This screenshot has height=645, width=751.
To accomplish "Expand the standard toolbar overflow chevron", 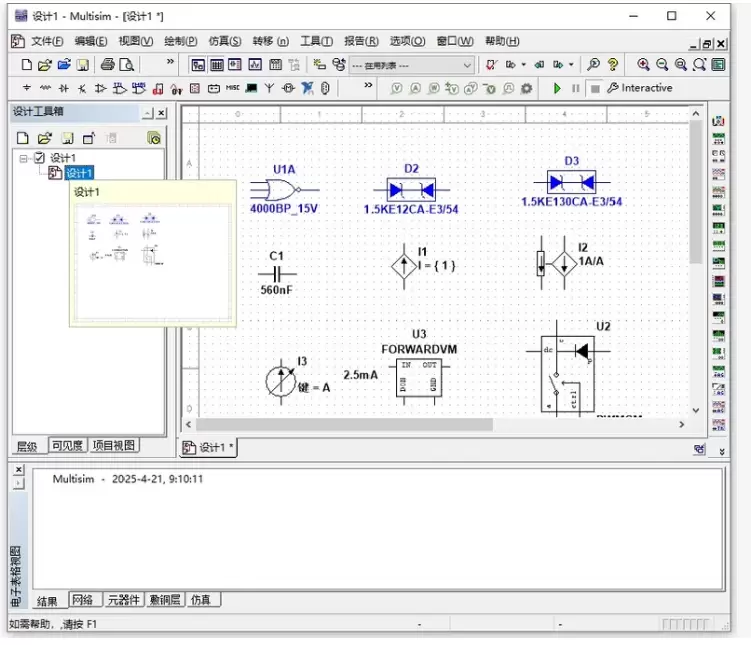I will (170, 61).
